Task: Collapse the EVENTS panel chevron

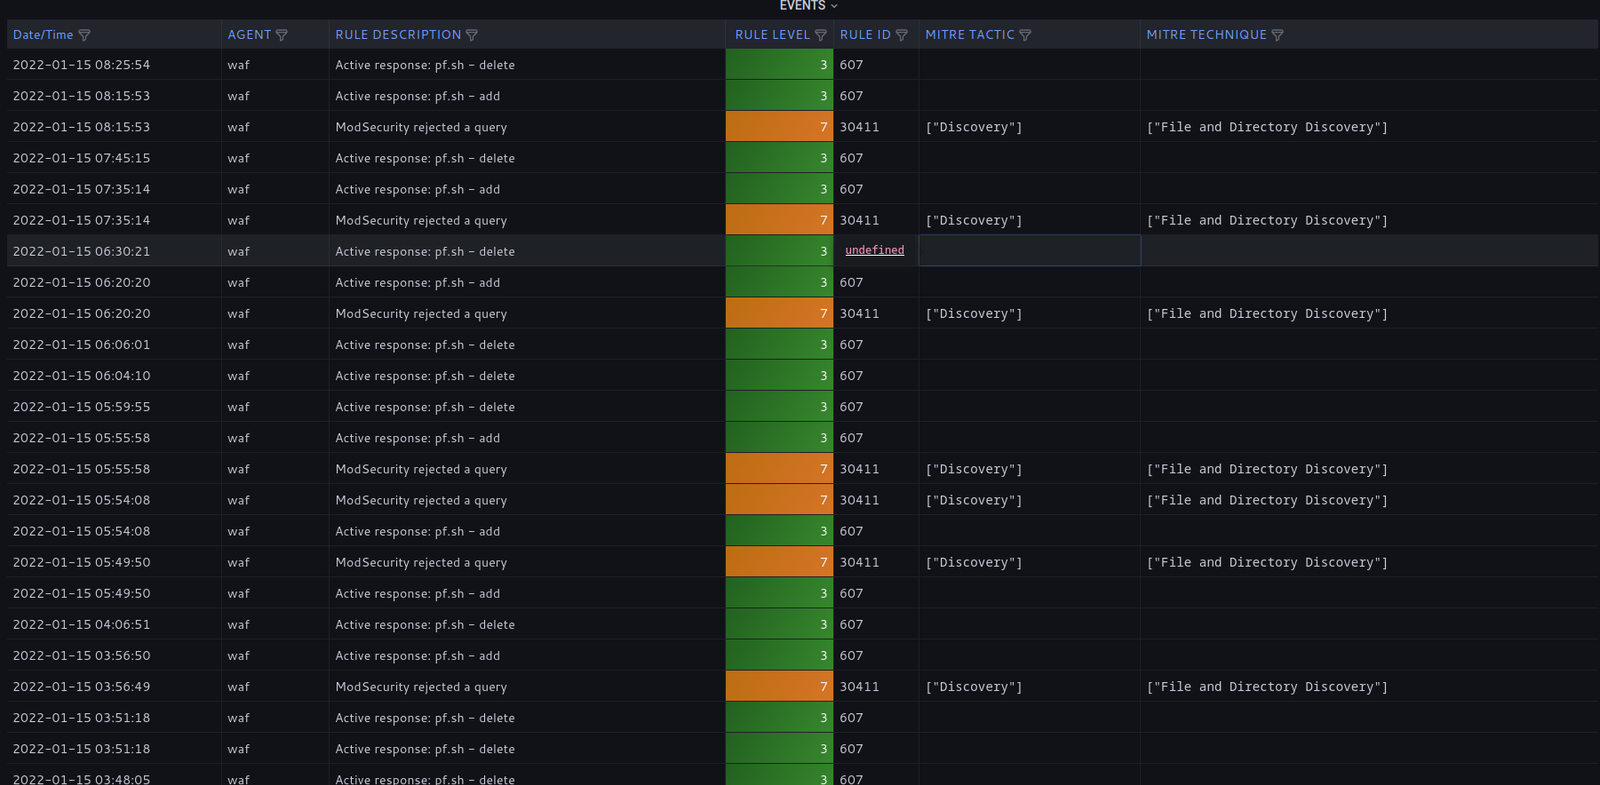Action: coord(834,6)
